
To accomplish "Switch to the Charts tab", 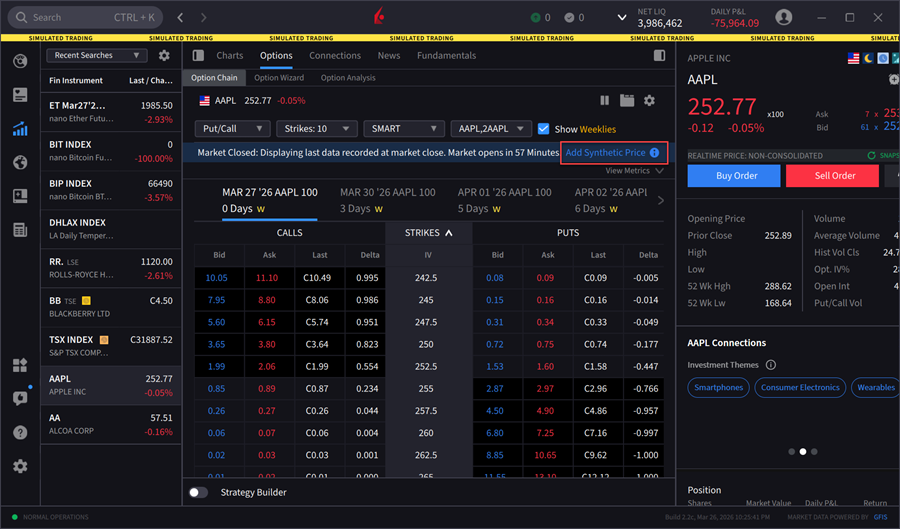I will point(229,56).
